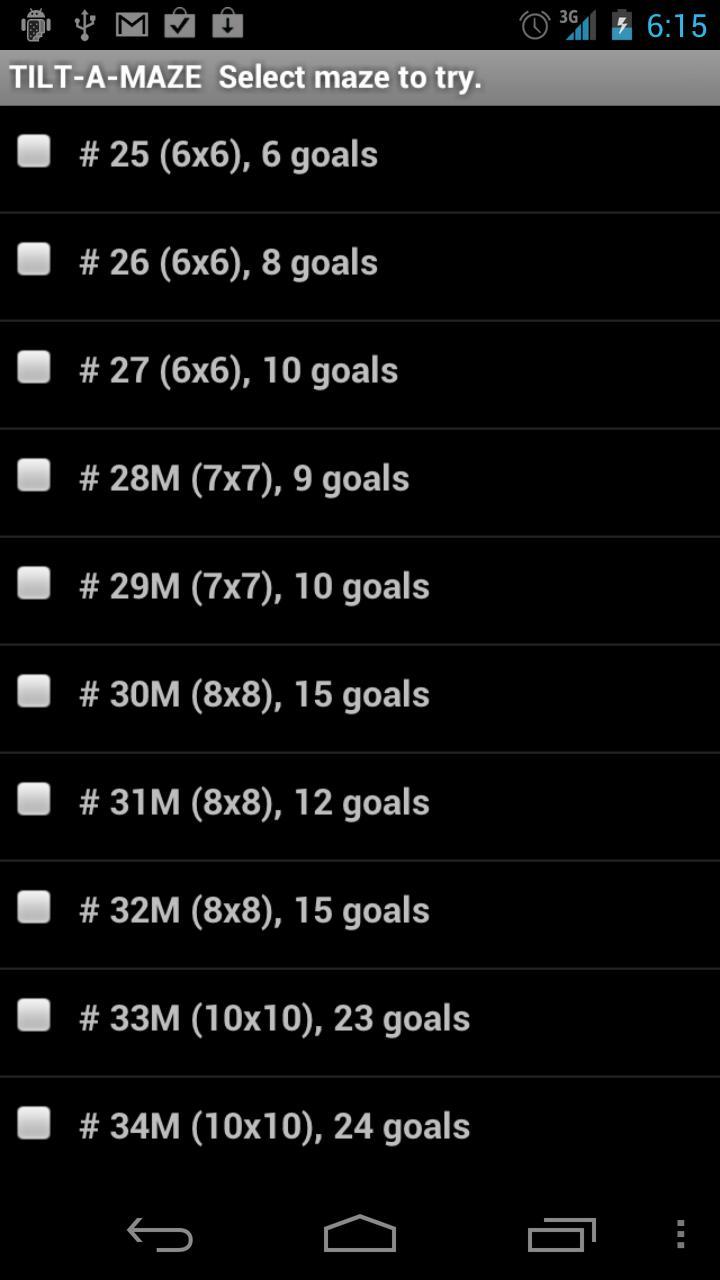
Task: Check the box for maze # 28M
Action: [34, 476]
